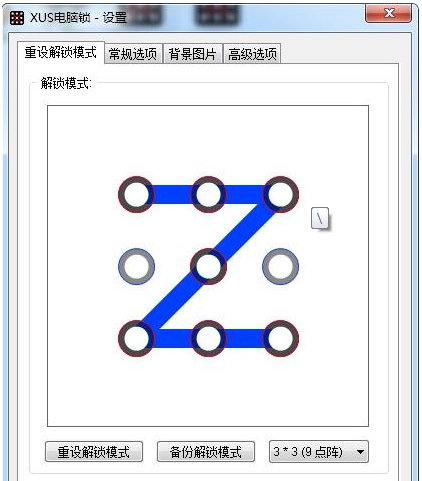Expand the grid size dropdown arrow
Screen dimensions: 422x481
(360, 452)
